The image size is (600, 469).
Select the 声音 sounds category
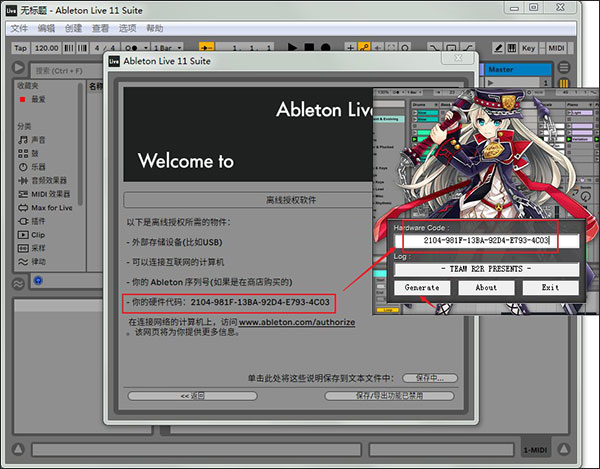click(32, 140)
